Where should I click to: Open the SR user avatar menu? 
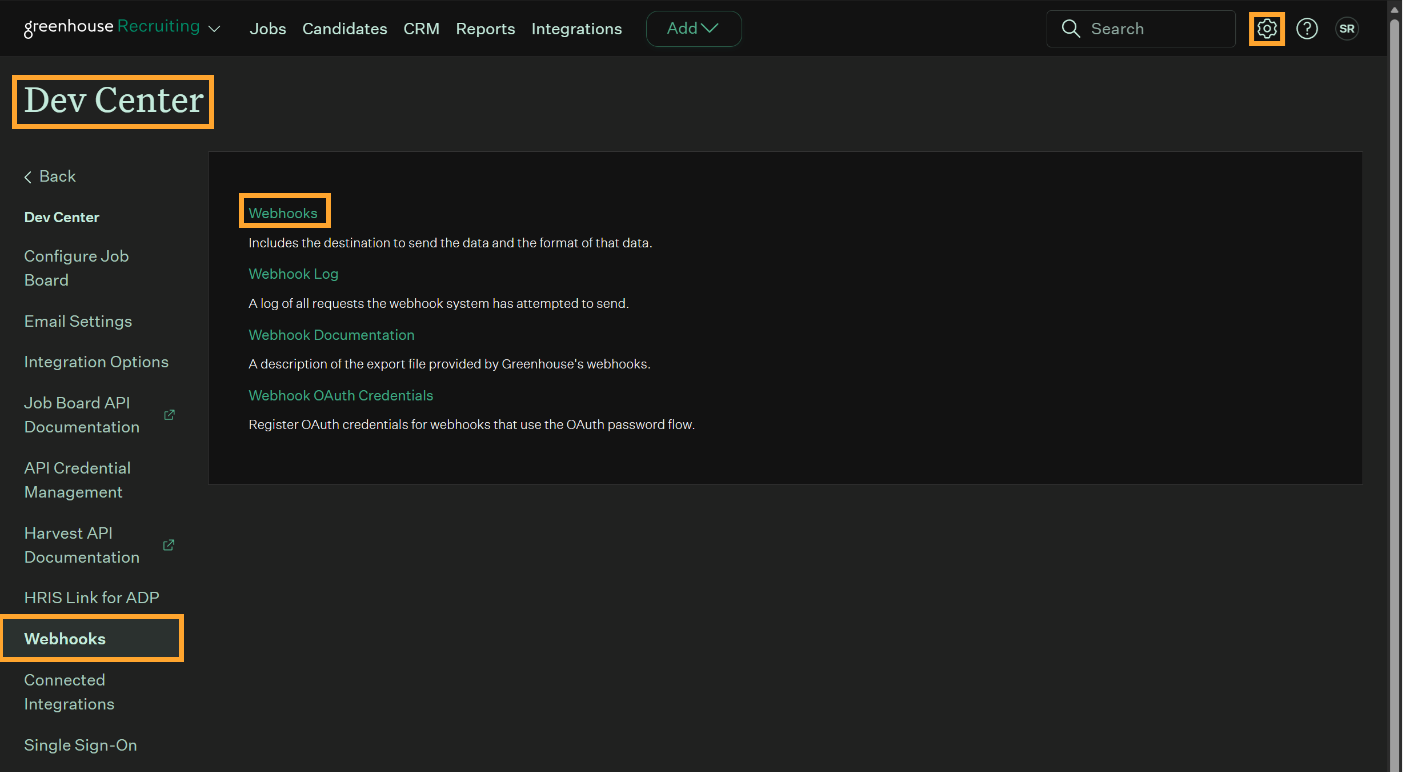(x=1347, y=29)
